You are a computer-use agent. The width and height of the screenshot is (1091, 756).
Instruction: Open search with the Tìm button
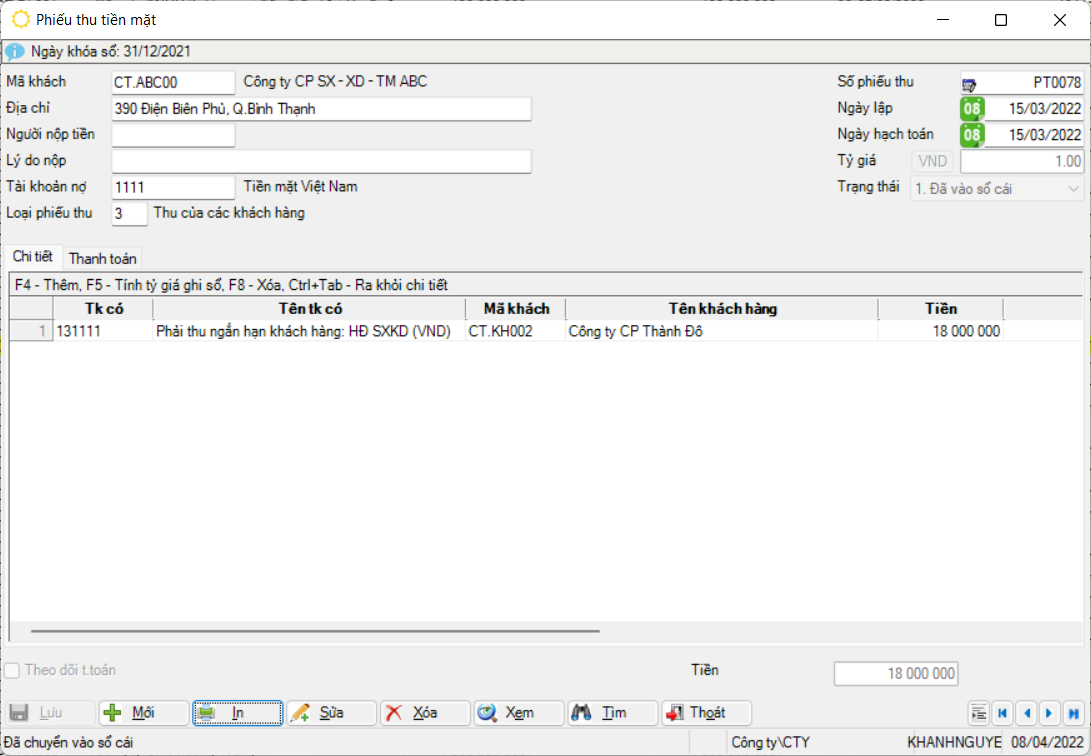pos(612,713)
